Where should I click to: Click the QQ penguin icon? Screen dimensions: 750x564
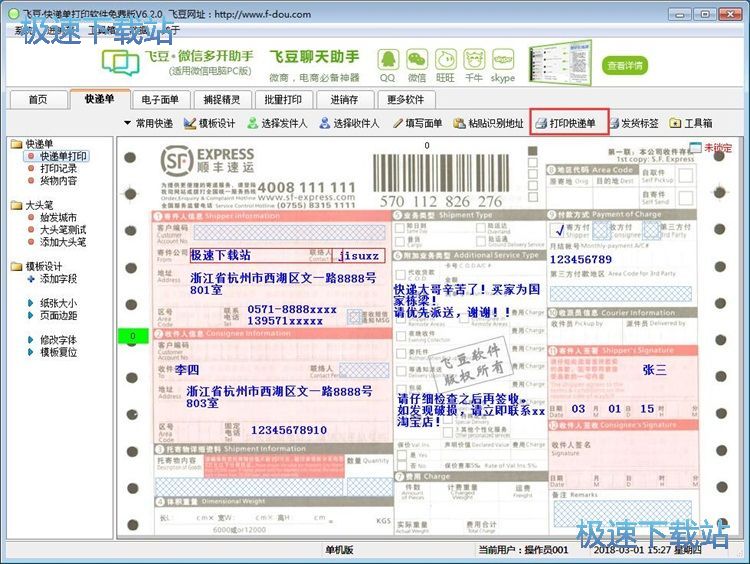(x=388, y=61)
